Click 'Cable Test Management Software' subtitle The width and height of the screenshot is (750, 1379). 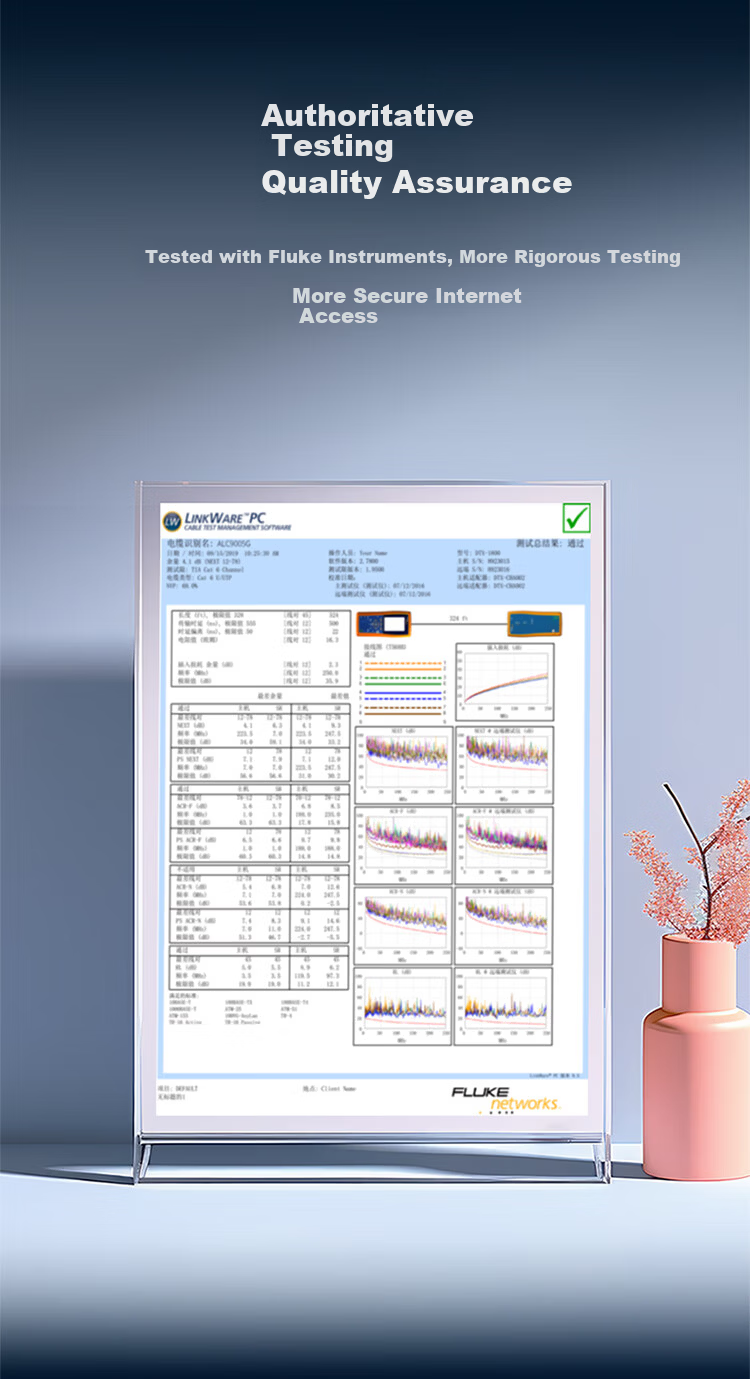239,528
